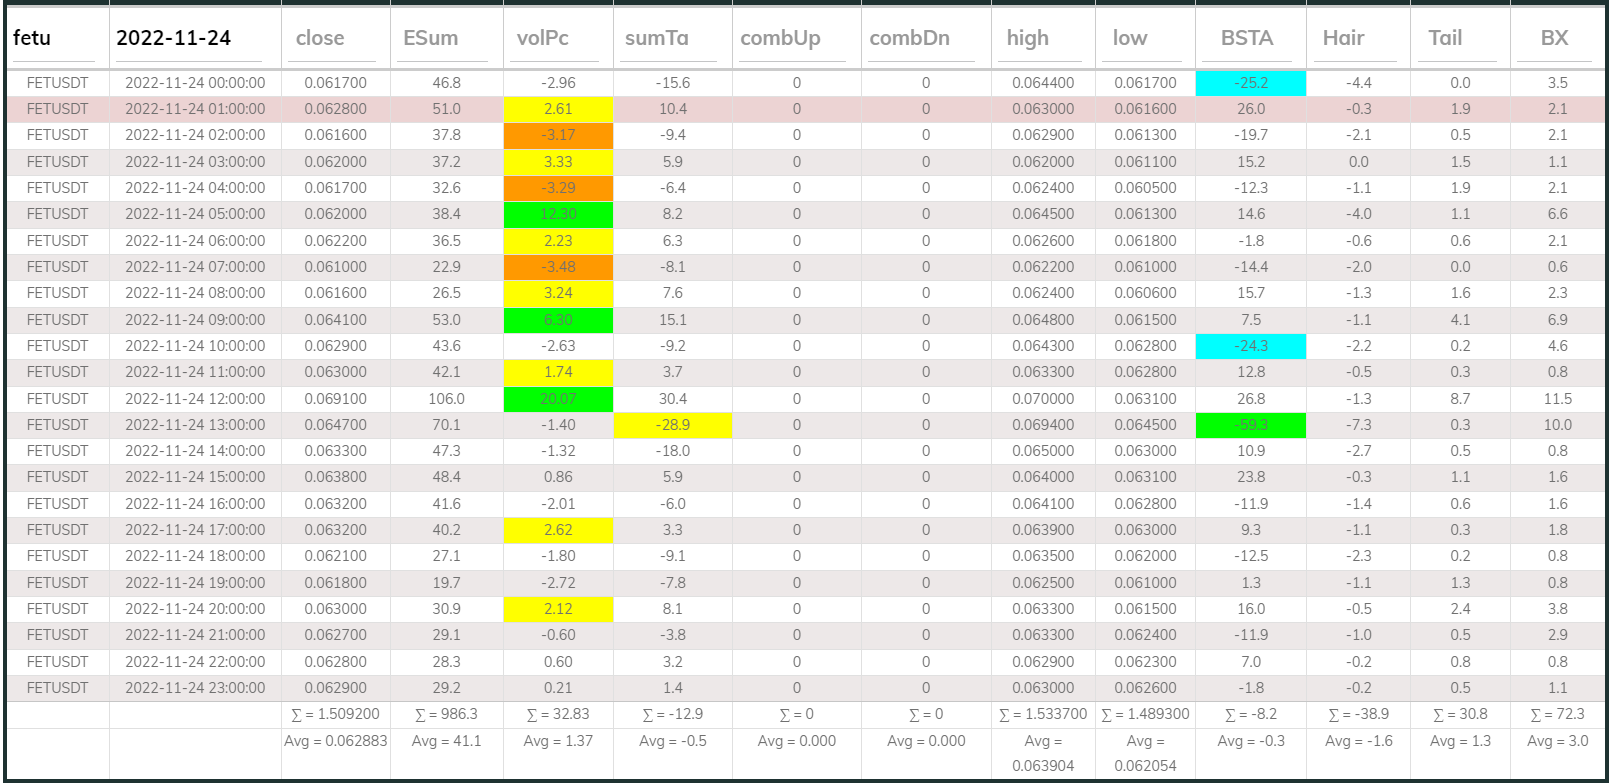1611x783 pixels.
Task: Select the 8.7 Tail value
Action: coord(1460,399)
